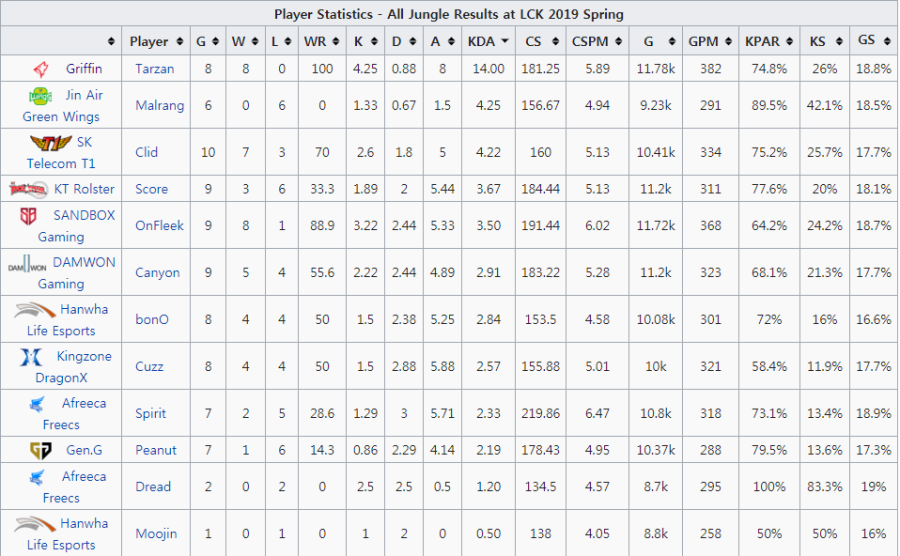
Task: Click the SANDBOX Gaming logo icon
Action: [29, 216]
